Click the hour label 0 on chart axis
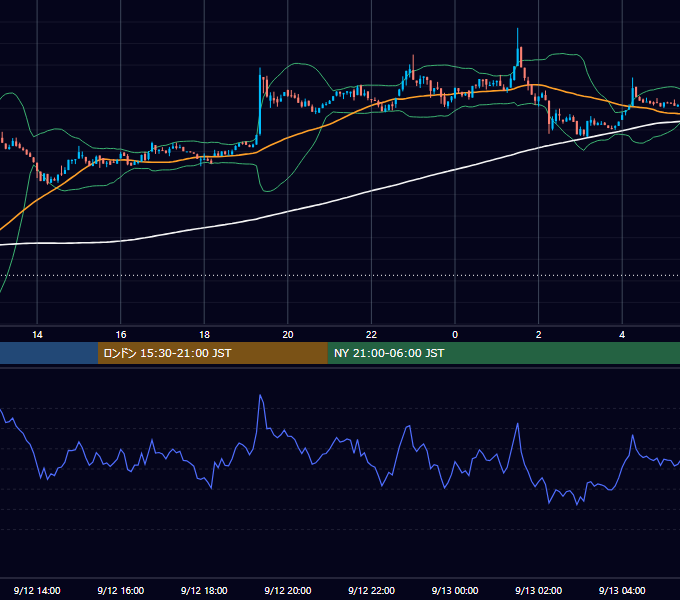Screen dimensions: 680x600 455,335
